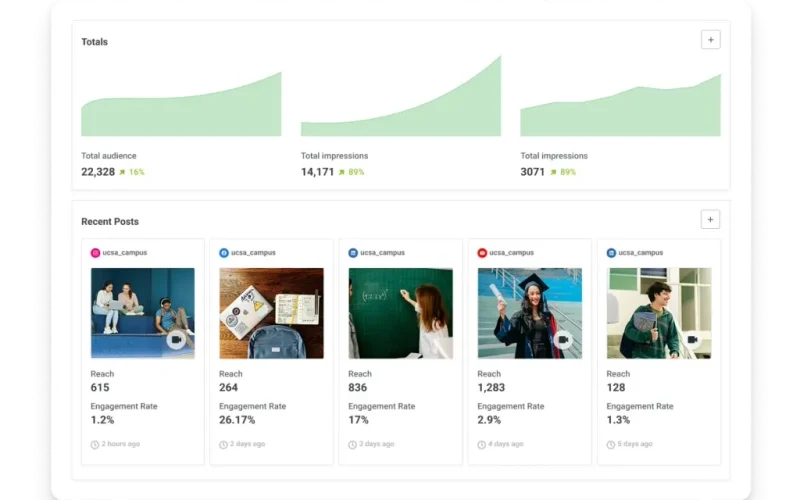Click ucsa_campus name on the third post
The width and height of the screenshot is (800, 500).
tap(383, 253)
